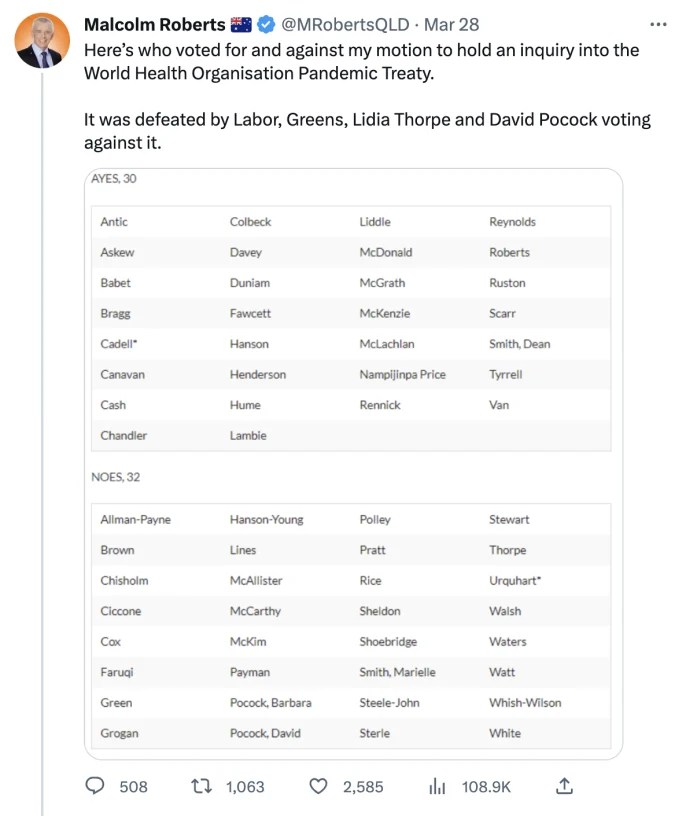
Task: Click the 508 replies count
Action: click(x=133, y=787)
